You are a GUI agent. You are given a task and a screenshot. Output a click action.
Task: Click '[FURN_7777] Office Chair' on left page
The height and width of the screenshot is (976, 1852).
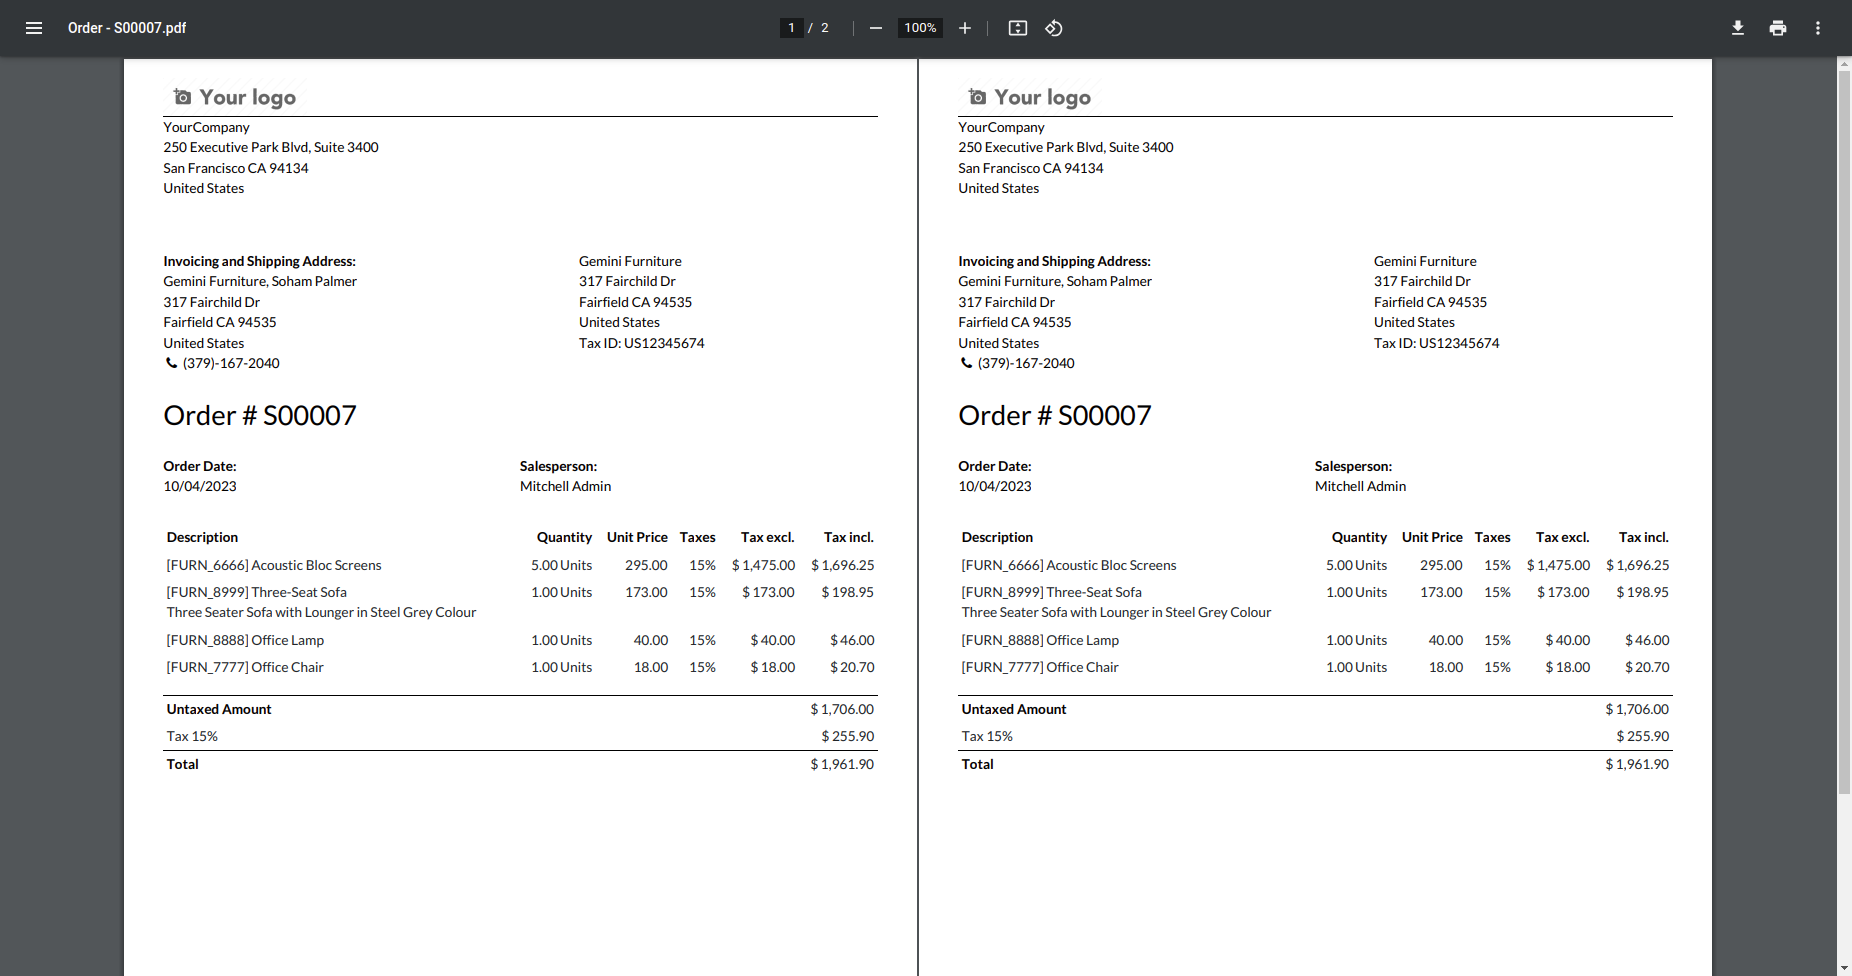(245, 667)
